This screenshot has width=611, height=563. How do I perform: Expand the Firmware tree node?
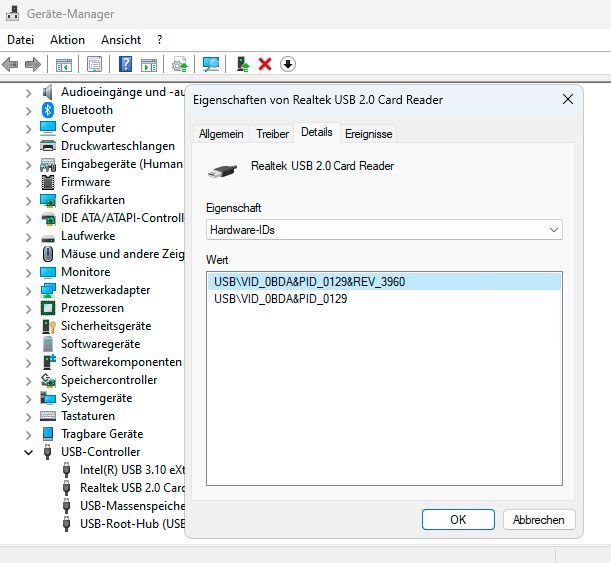coord(28,183)
